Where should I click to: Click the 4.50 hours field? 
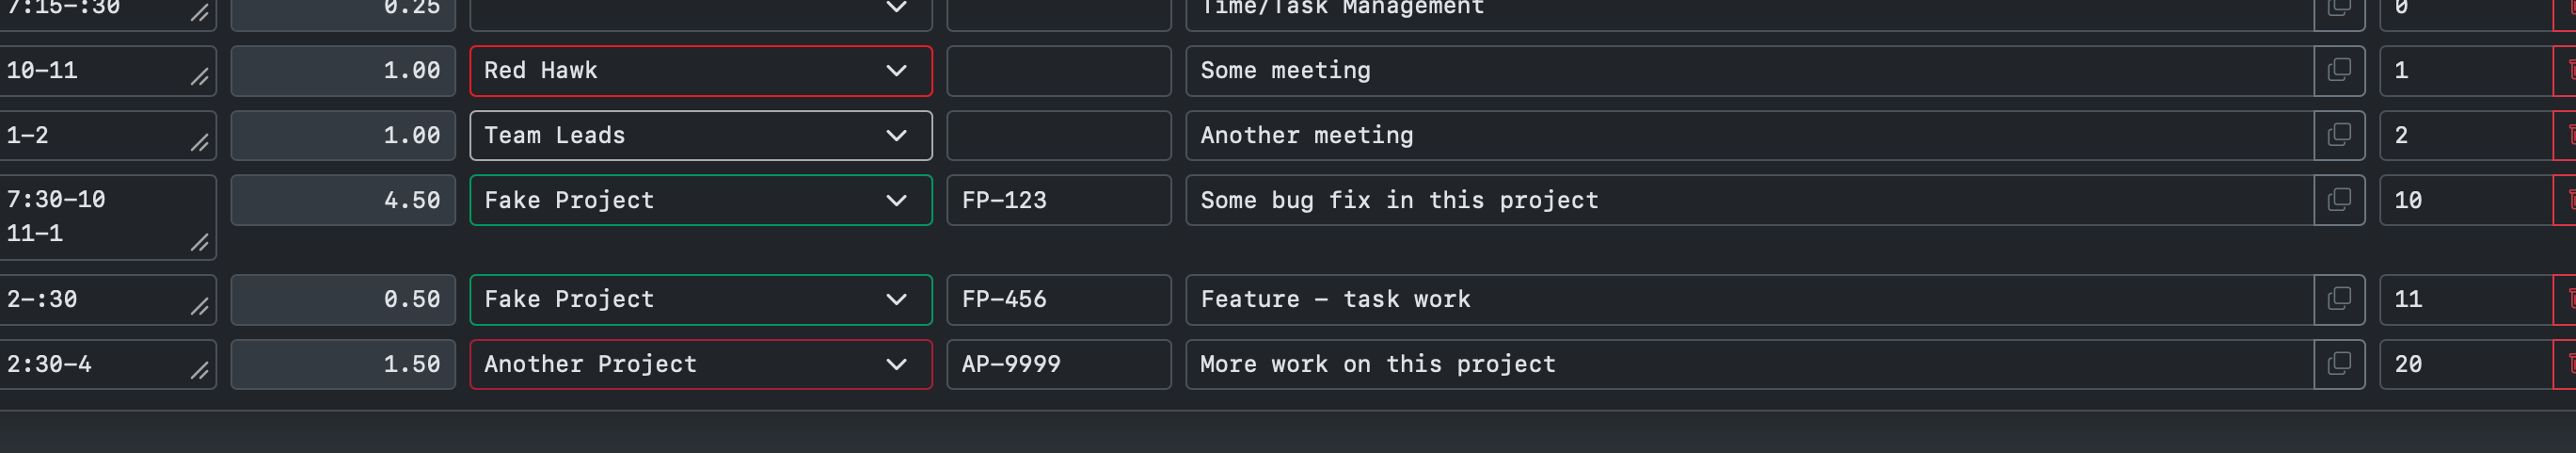click(x=343, y=201)
